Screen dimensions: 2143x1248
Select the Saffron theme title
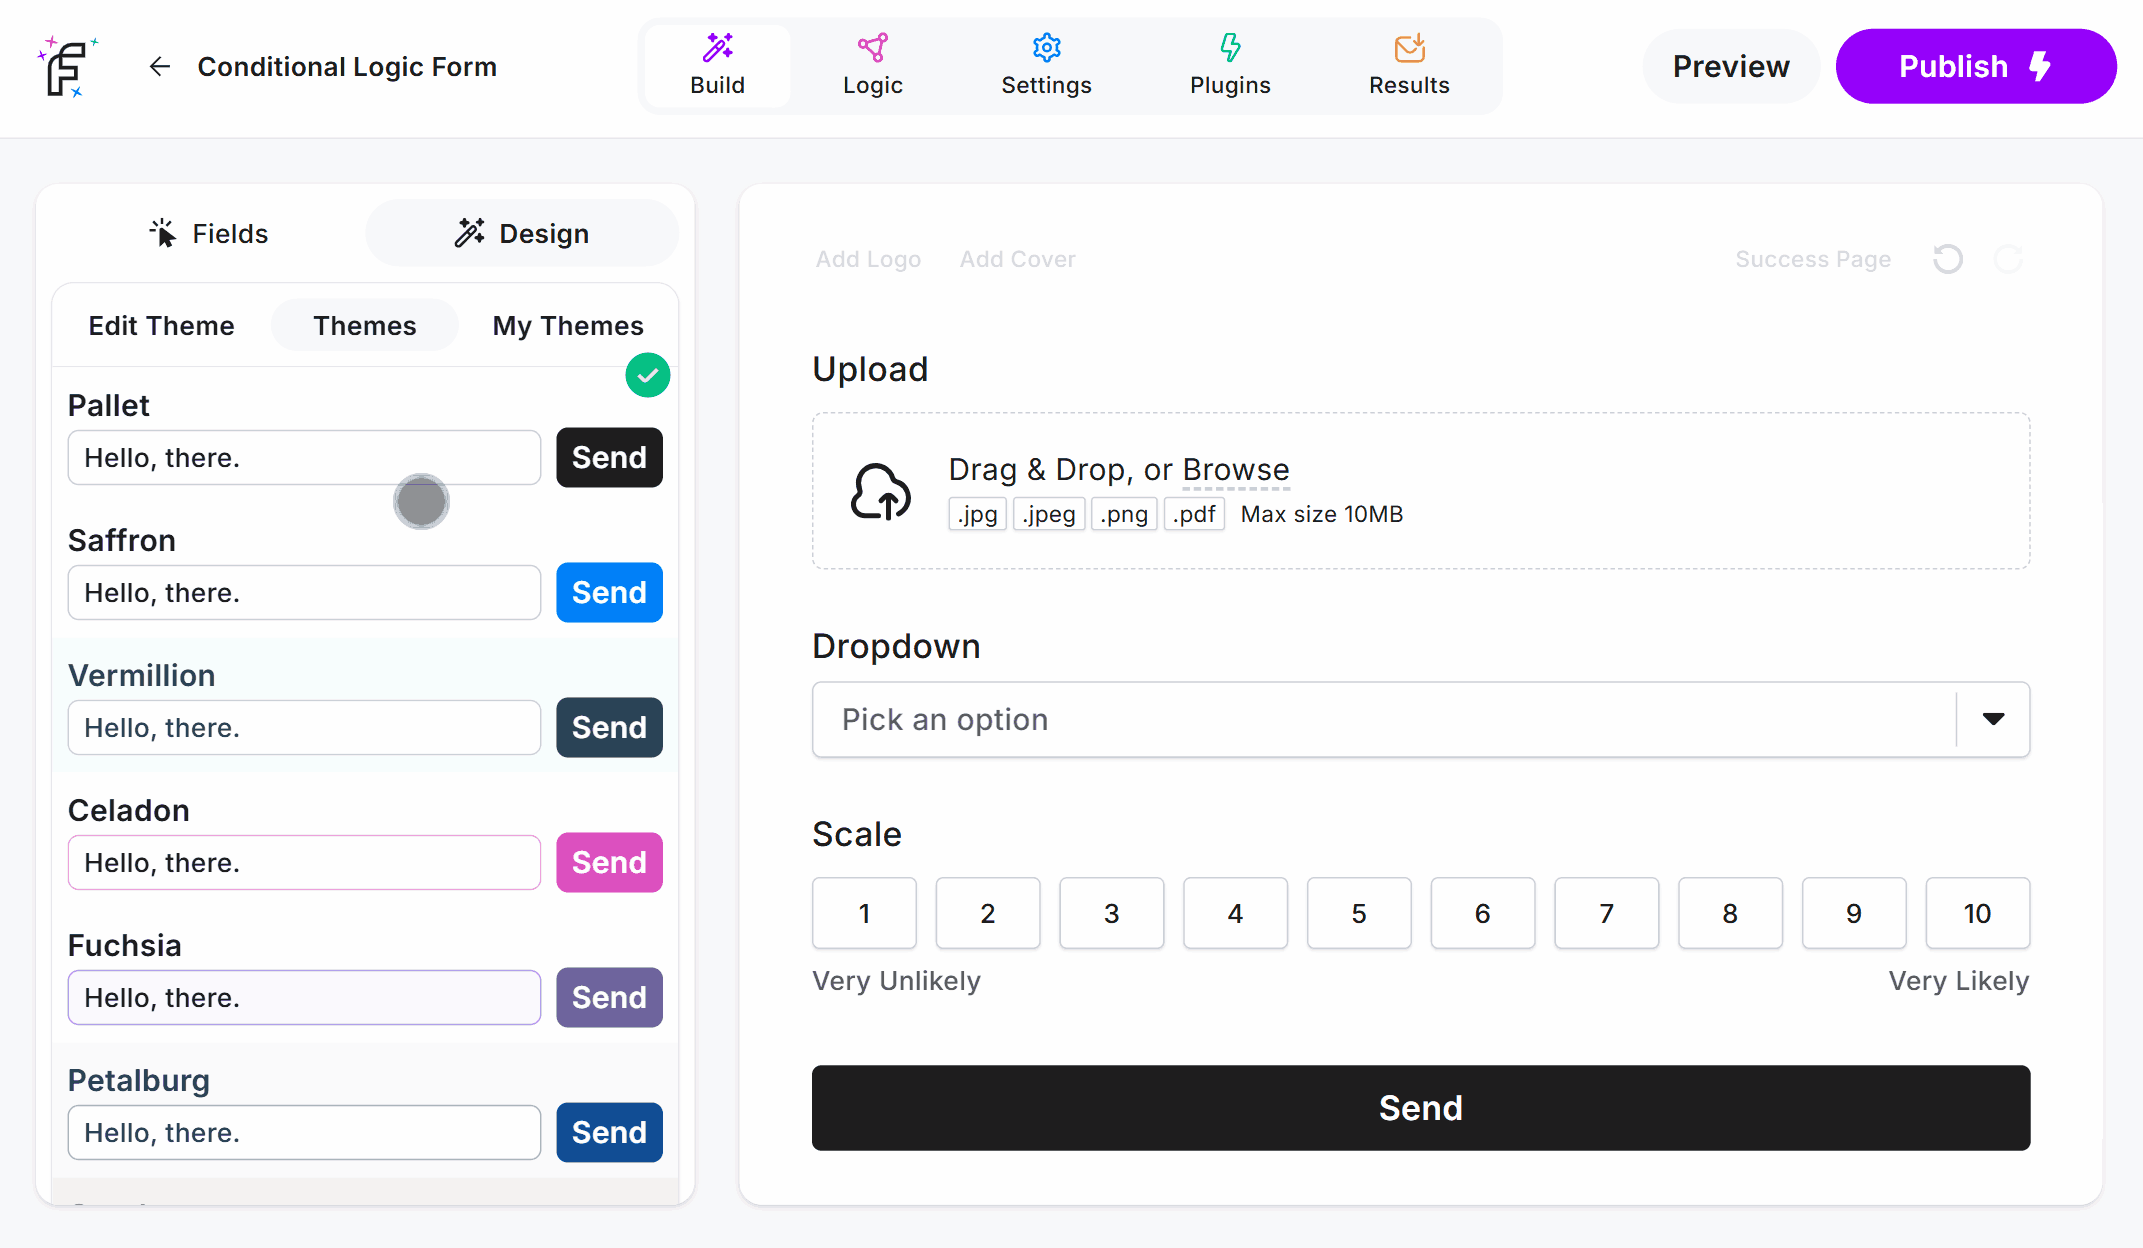point(121,540)
